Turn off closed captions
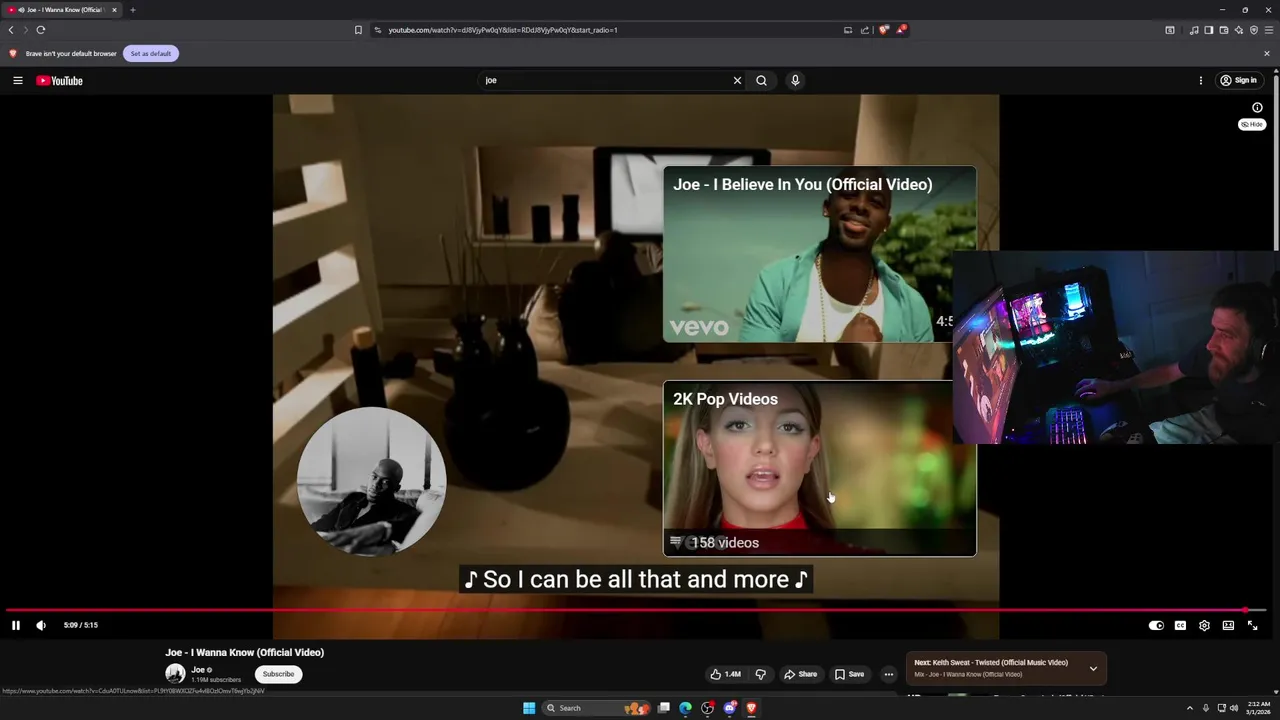1280x720 pixels. point(1180,625)
